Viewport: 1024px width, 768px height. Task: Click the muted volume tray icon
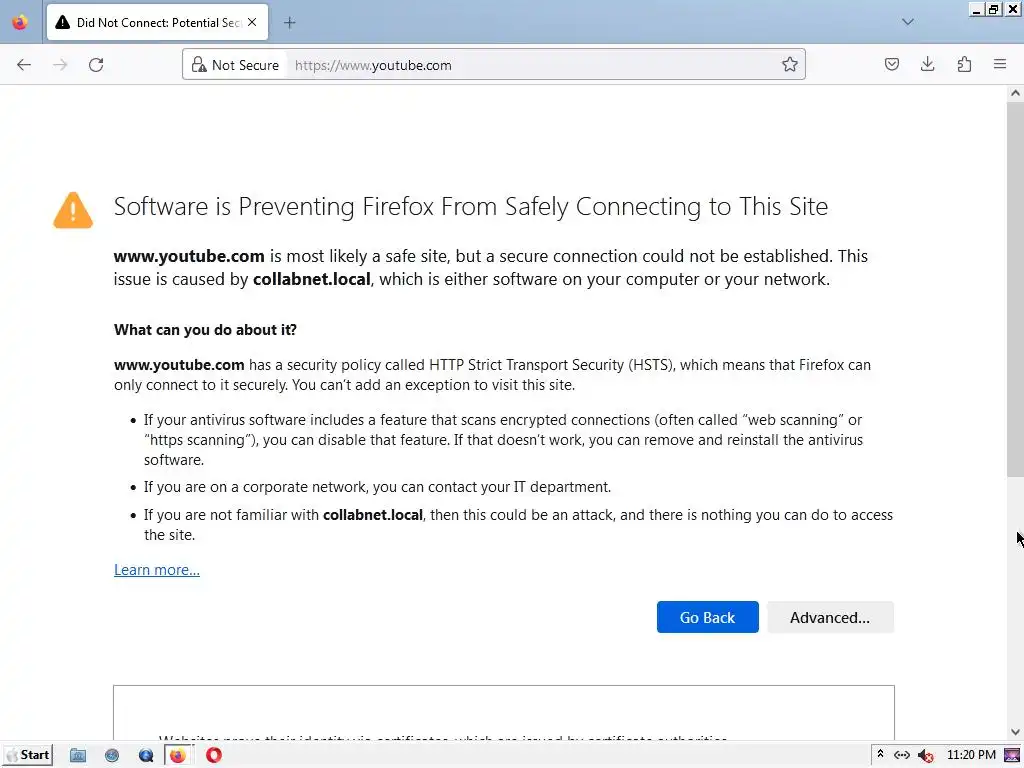pos(926,755)
